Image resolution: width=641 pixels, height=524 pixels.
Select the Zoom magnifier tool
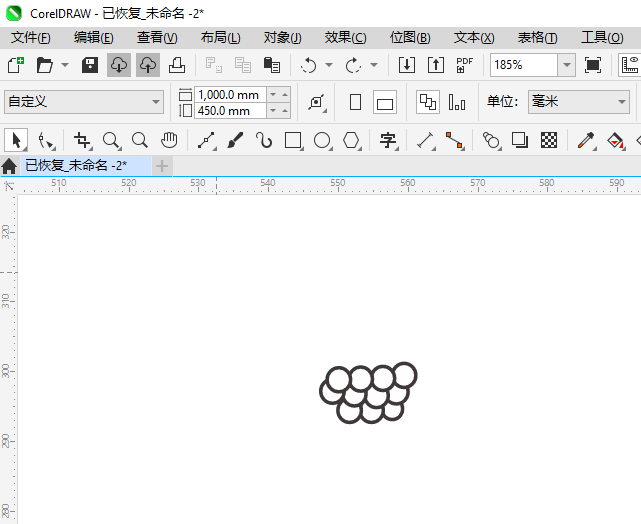coord(111,140)
